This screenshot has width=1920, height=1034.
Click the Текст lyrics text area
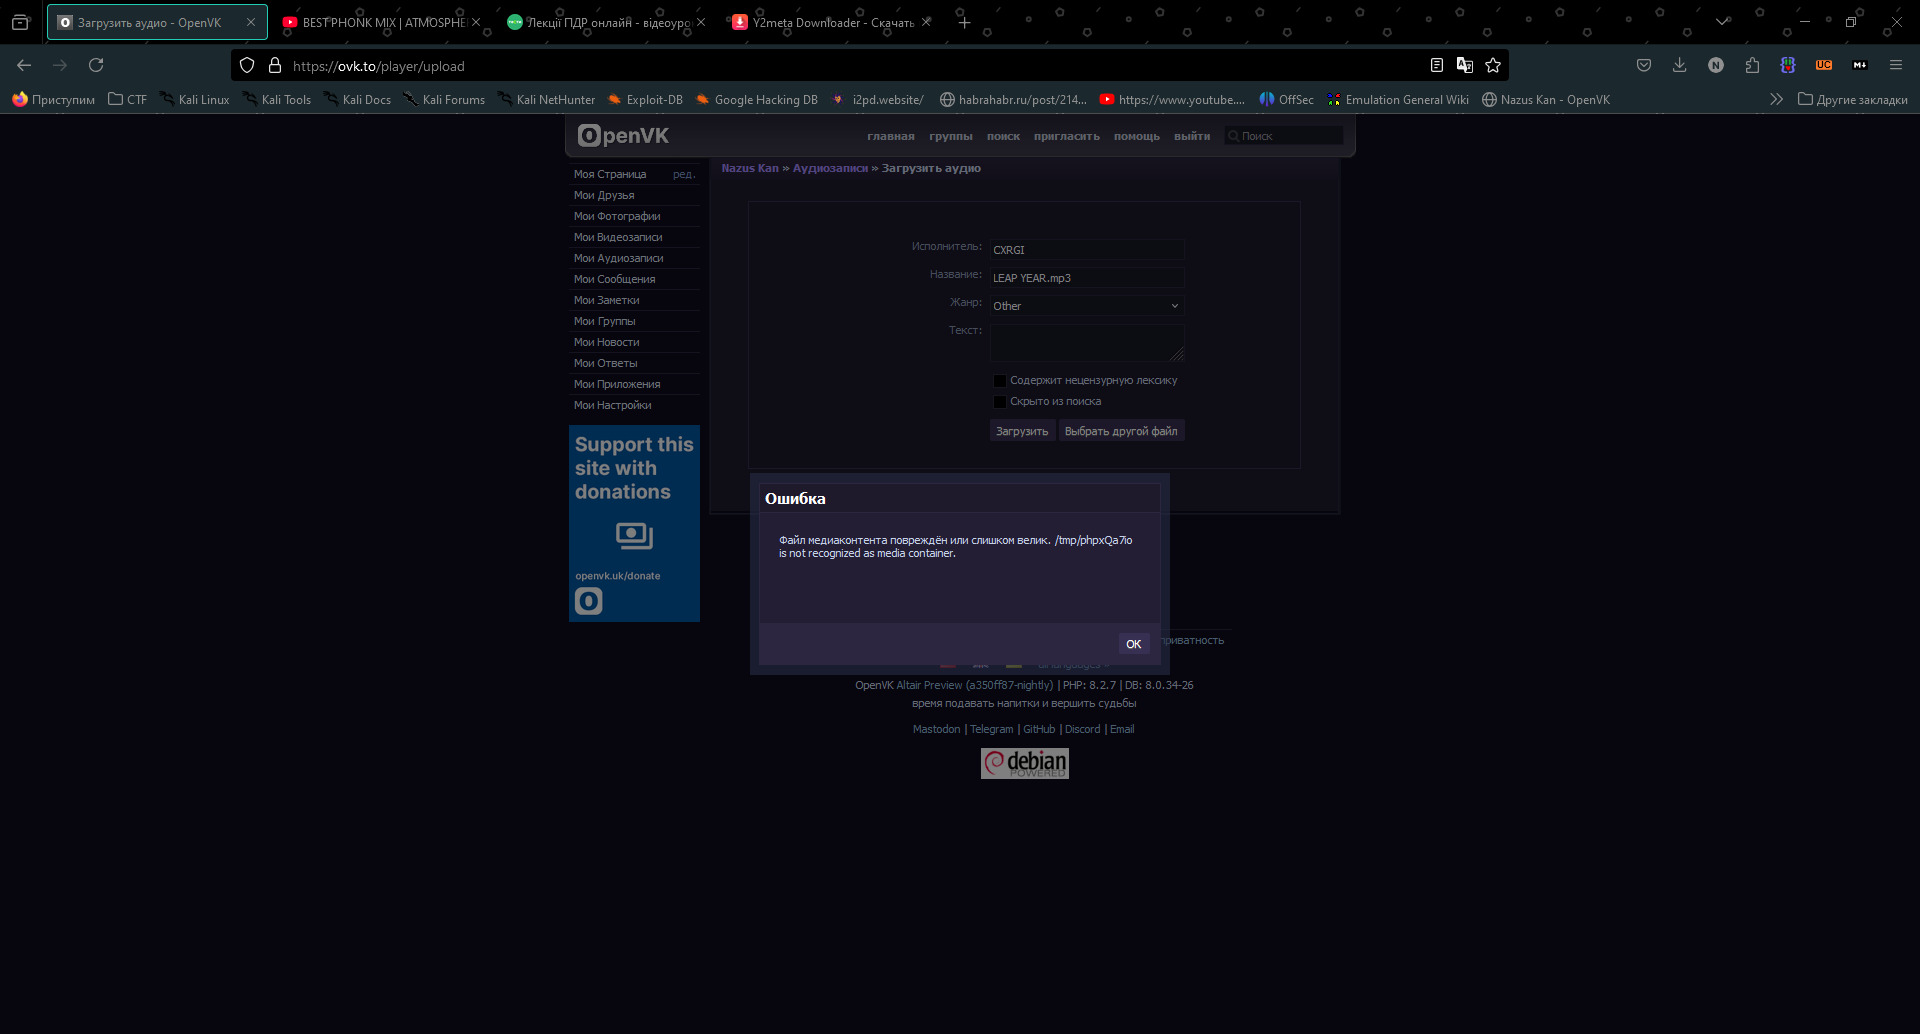1087,343
